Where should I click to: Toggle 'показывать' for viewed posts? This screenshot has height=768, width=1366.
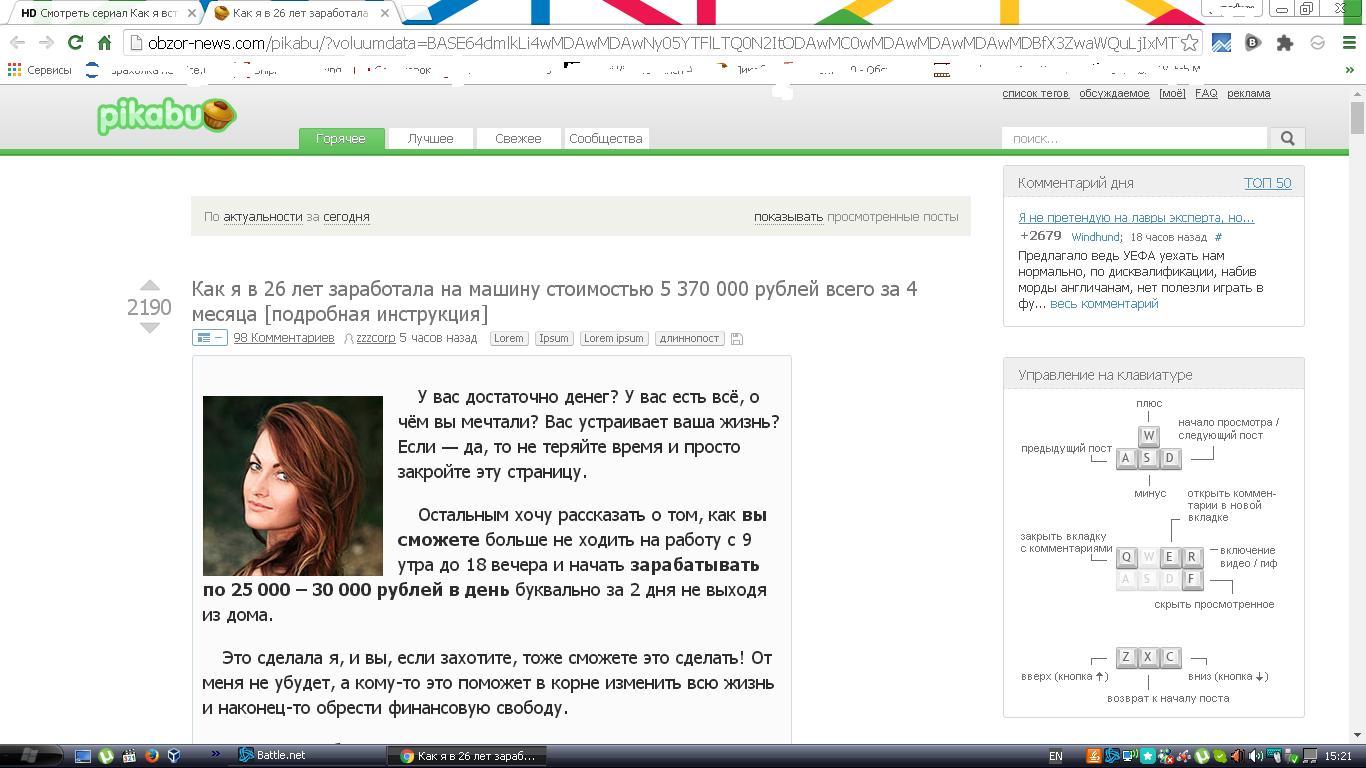[x=788, y=217]
